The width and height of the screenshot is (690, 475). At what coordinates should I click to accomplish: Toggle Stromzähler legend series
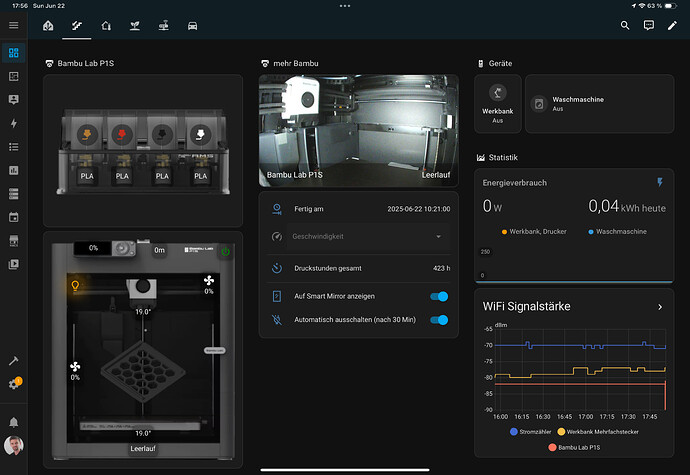[x=530, y=432]
